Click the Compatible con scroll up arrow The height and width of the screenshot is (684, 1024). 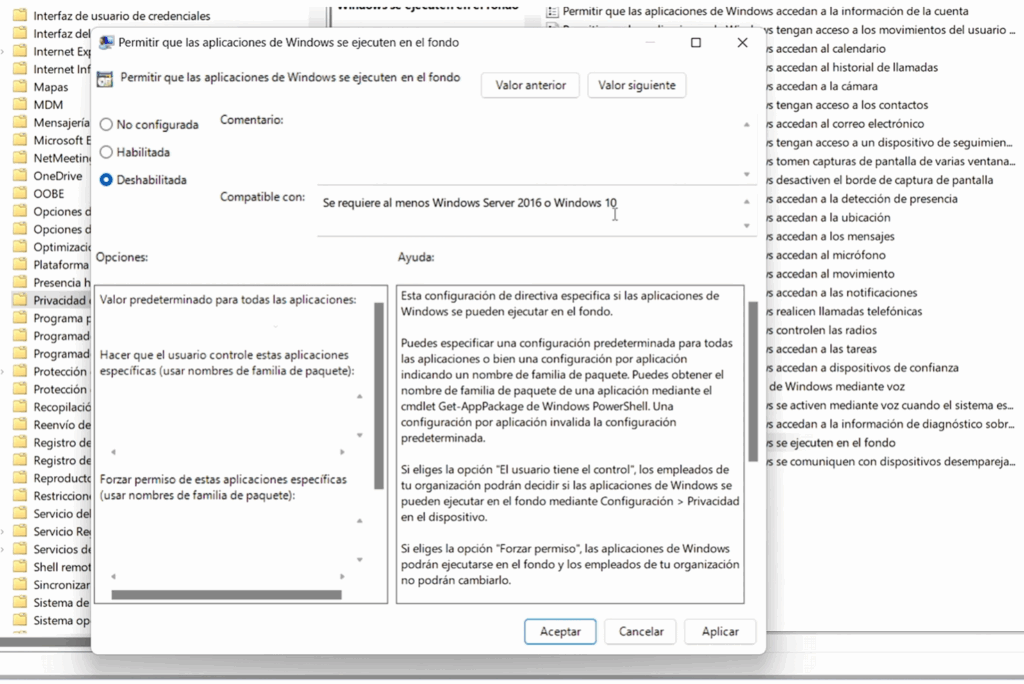(x=746, y=202)
